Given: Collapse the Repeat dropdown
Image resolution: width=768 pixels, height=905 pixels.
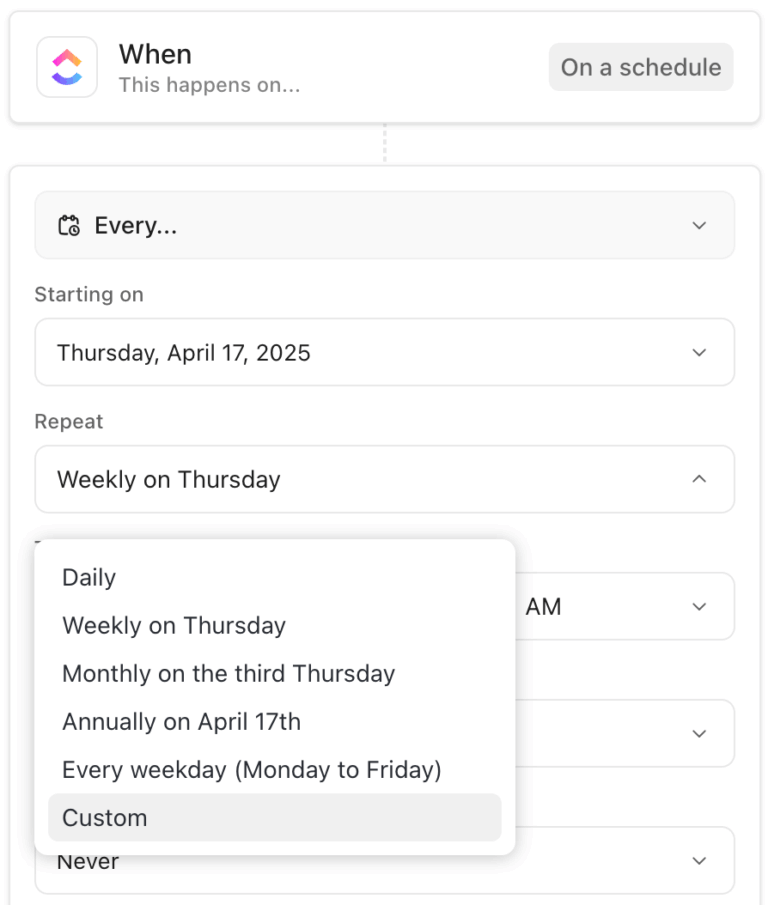Looking at the screenshot, I should [x=700, y=479].
